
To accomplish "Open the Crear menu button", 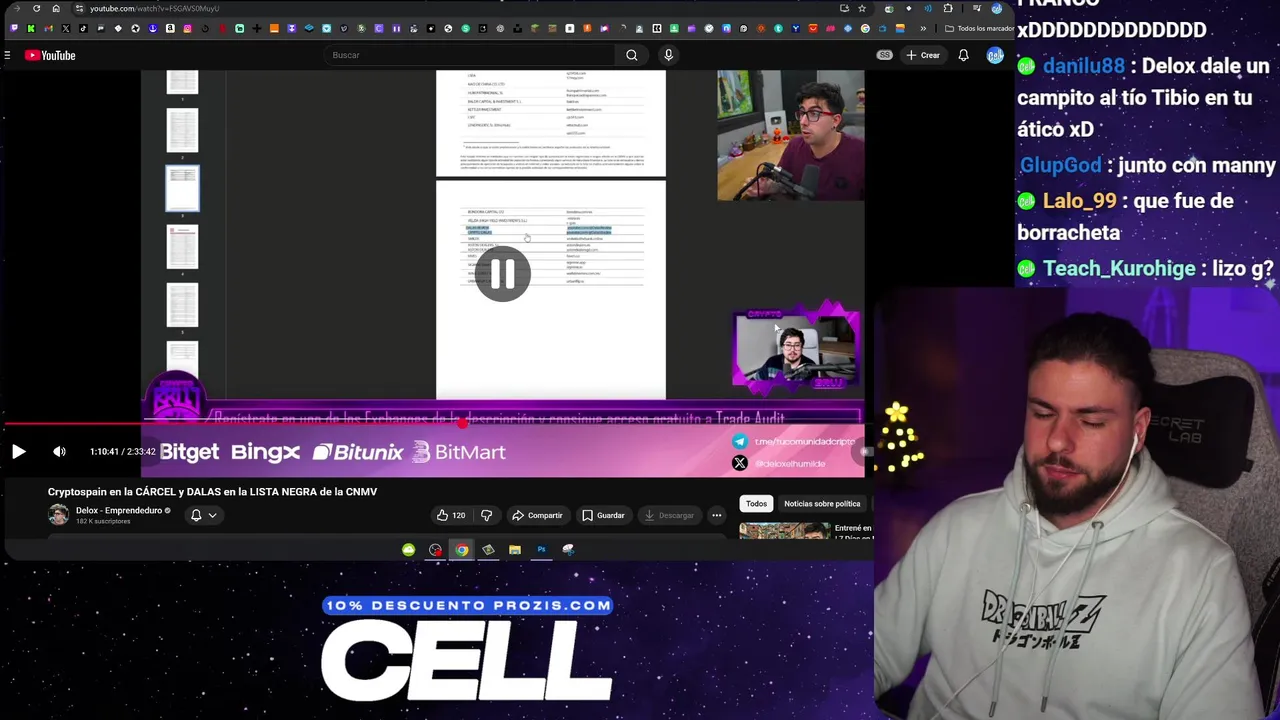I will tap(923, 55).
